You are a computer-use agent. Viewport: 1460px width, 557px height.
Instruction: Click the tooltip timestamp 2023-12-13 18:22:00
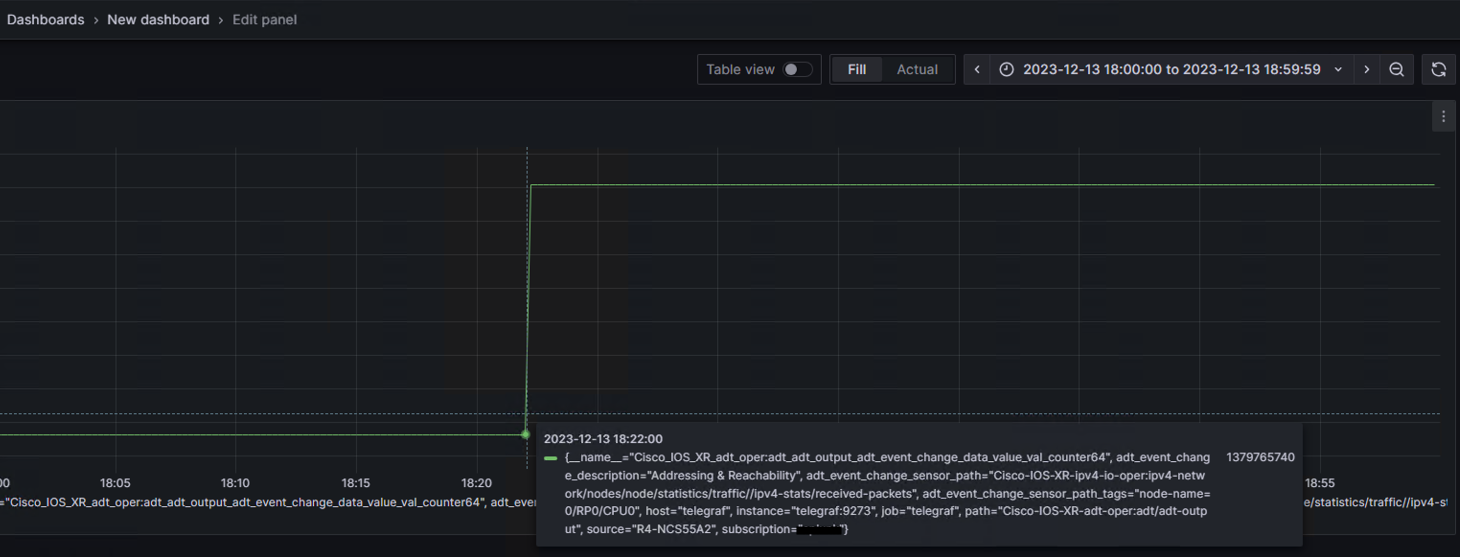603,439
